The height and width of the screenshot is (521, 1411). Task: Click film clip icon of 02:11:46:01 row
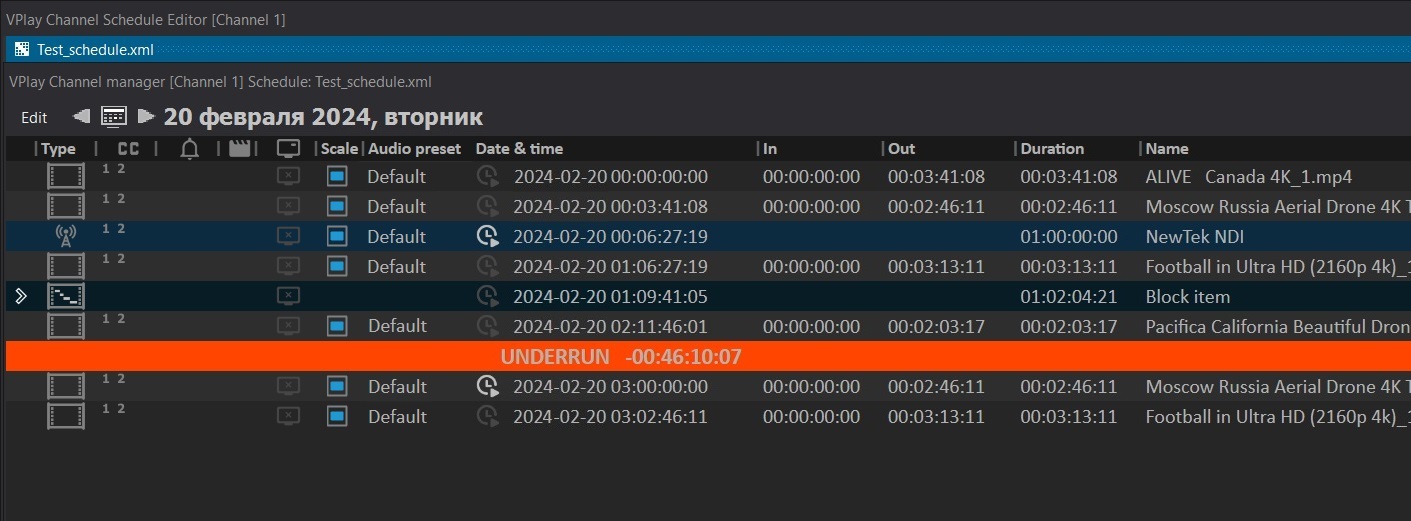66,326
